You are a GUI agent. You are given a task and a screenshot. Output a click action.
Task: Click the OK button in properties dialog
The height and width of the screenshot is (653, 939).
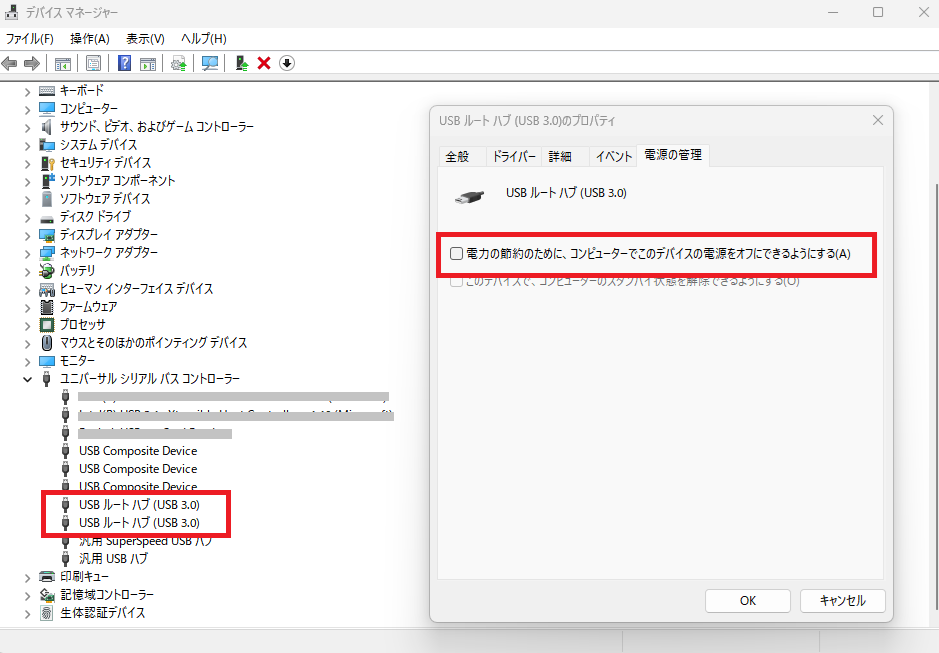747,601
